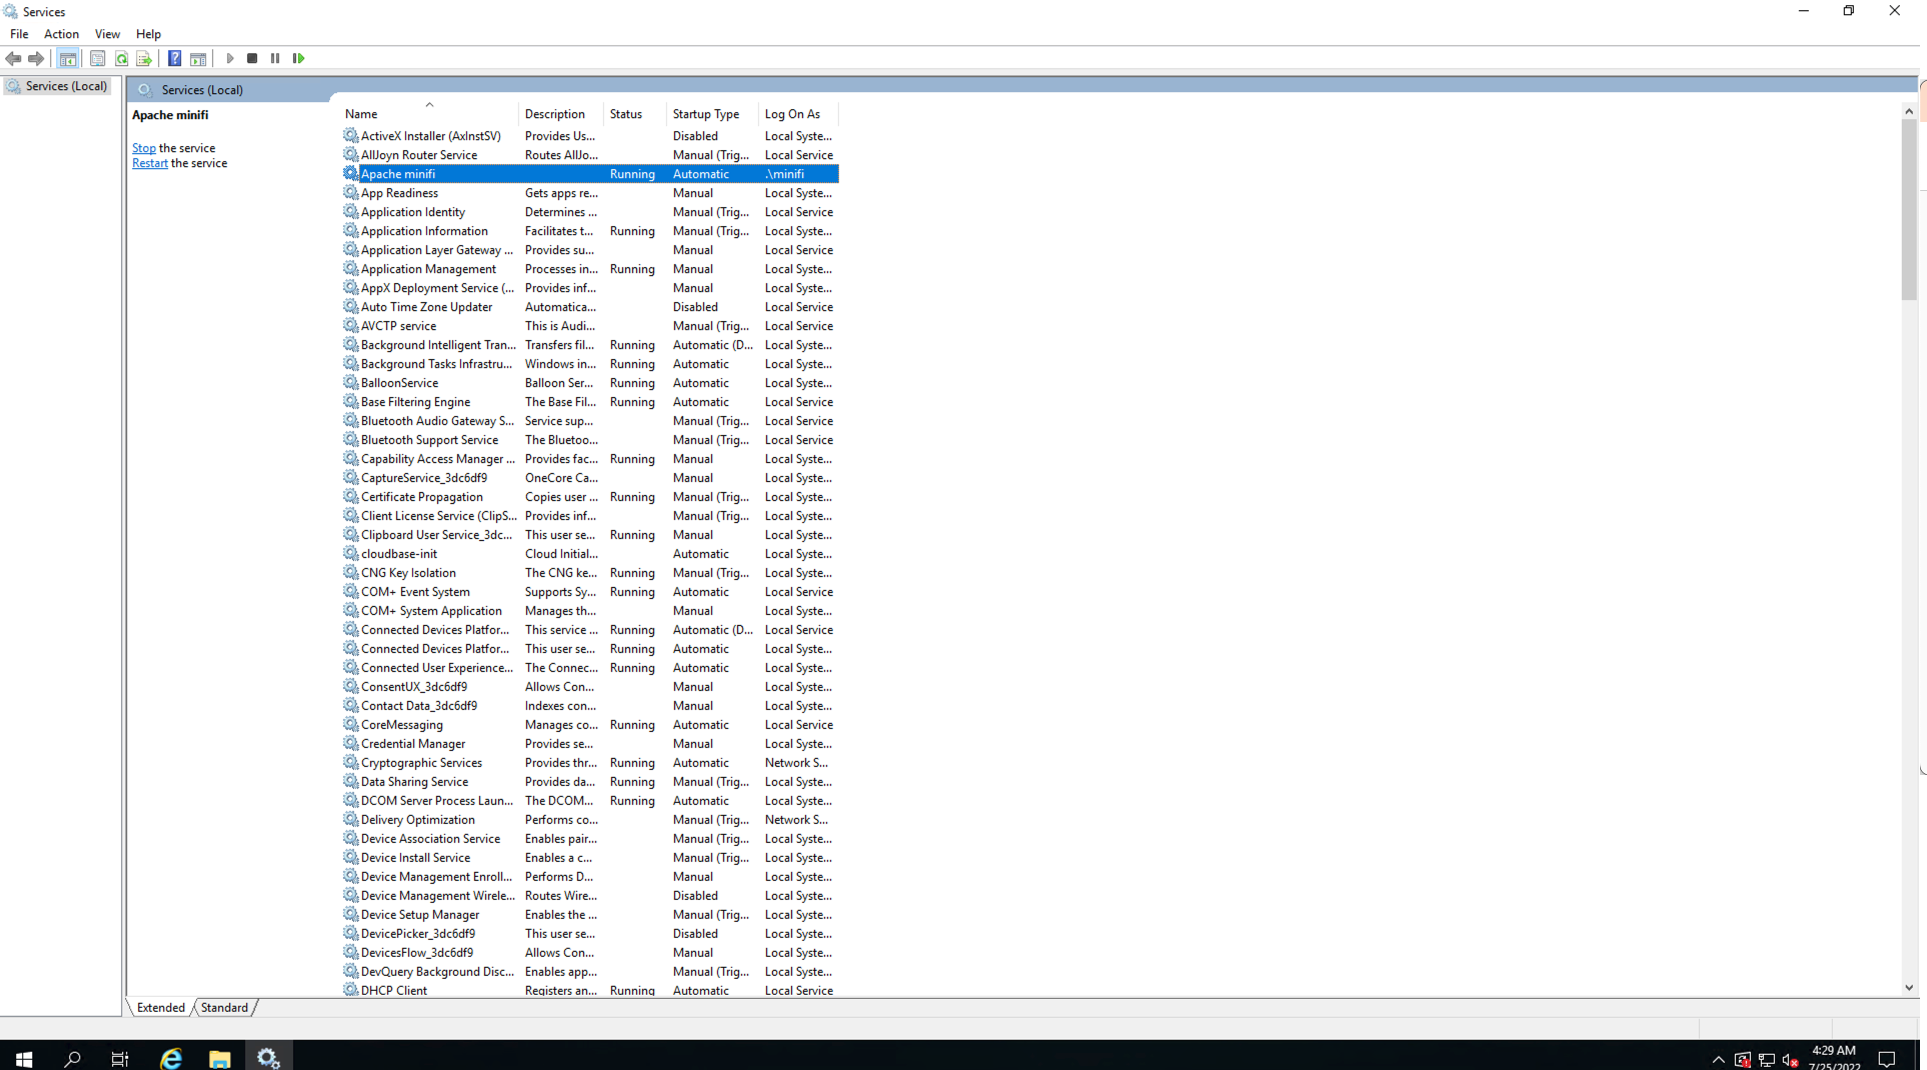Click the Show/Hide Console Tree toolbar icon
Viewport: 1927px width, 1070px height.
pos(68,59)
